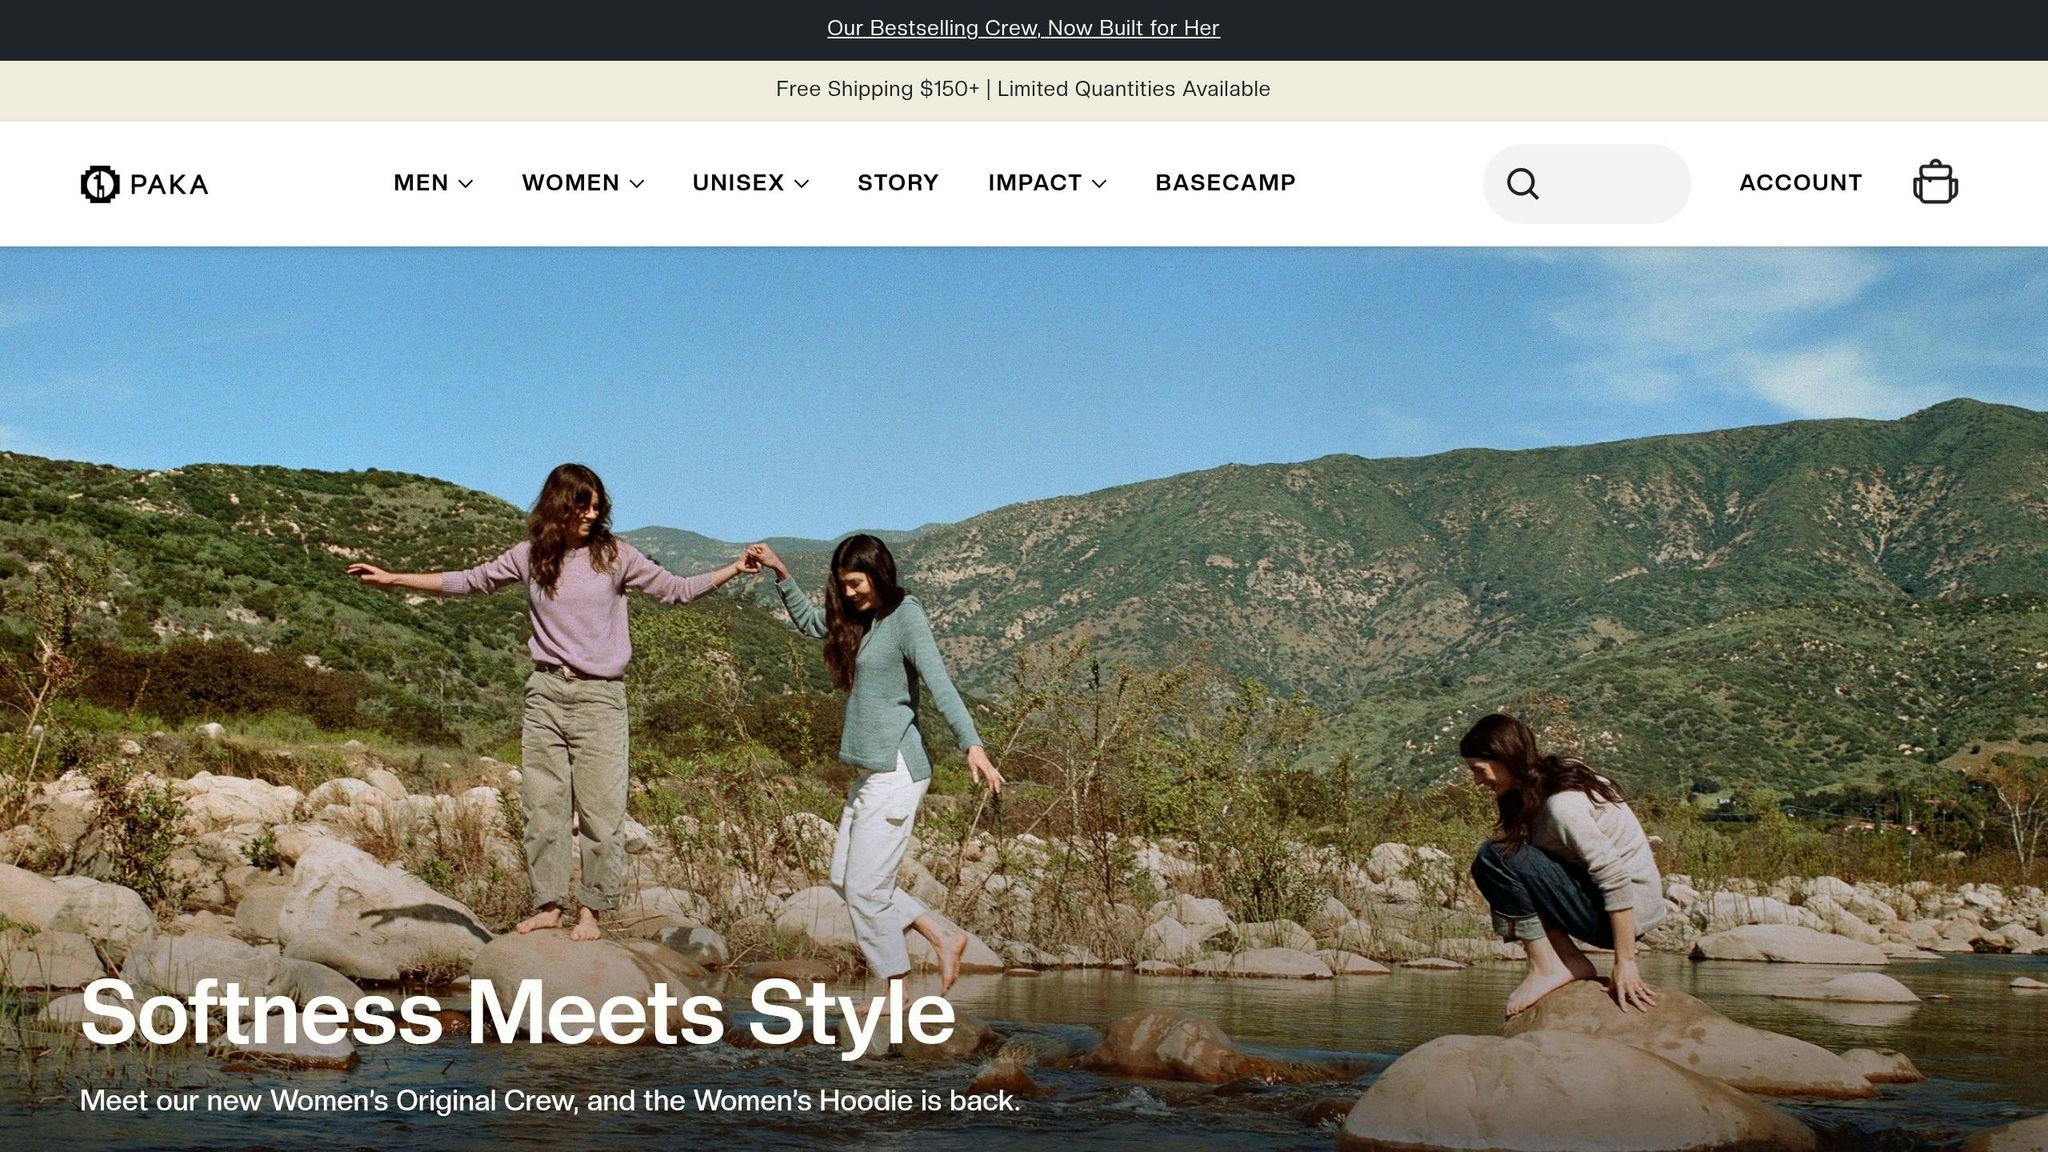The width and height of the screenshot is (2048, 1152).
Task: Expand the UNISEX dropdown chevron
Action: coord(801,184)
